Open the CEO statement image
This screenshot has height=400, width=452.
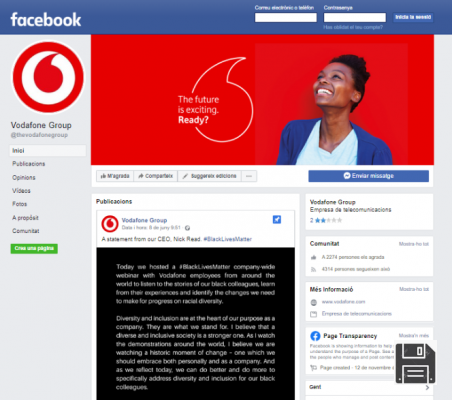(196, 323)
